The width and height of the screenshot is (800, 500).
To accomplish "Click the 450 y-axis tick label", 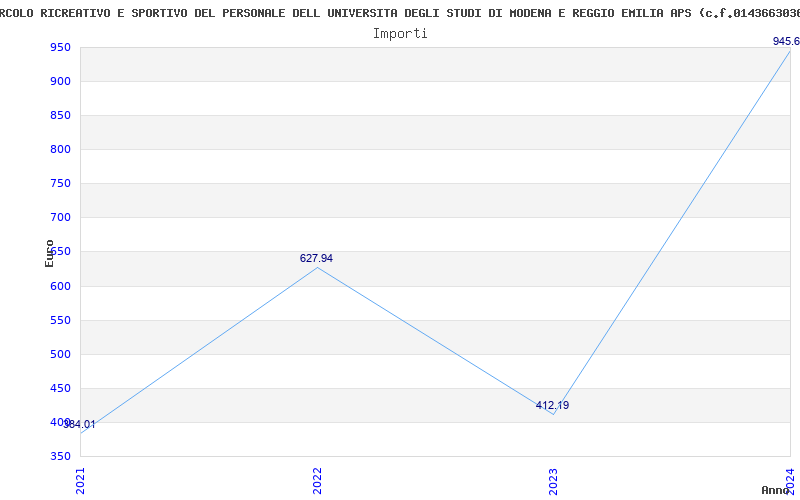I will 60,388.
